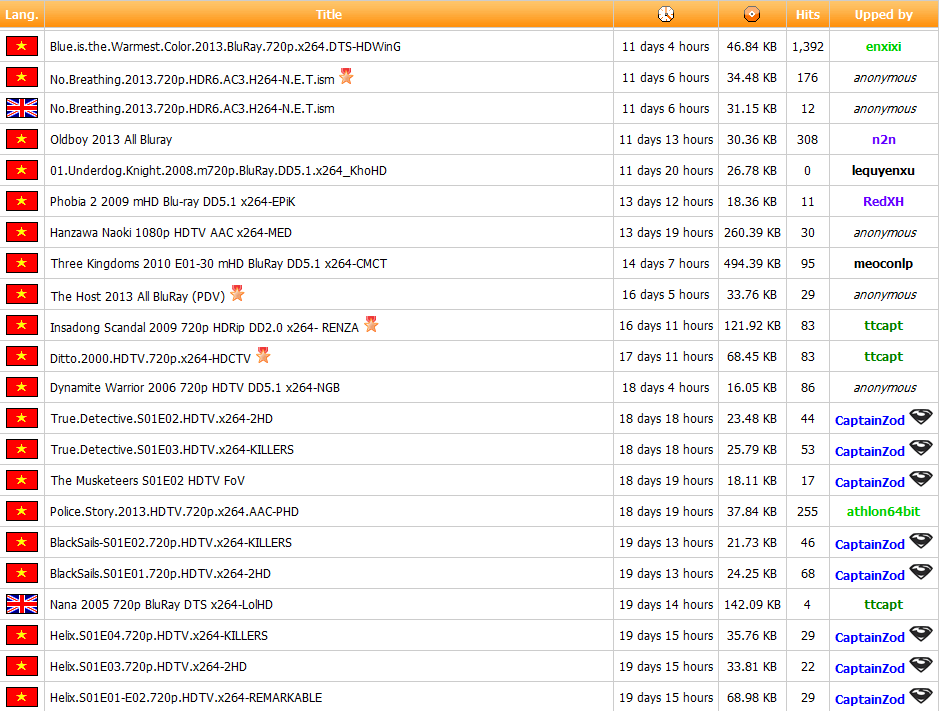939x711 pixels.
Task: Click the Vietnamese flag for Blue.is.the.Warmest.Color
Action: (22, 46)
